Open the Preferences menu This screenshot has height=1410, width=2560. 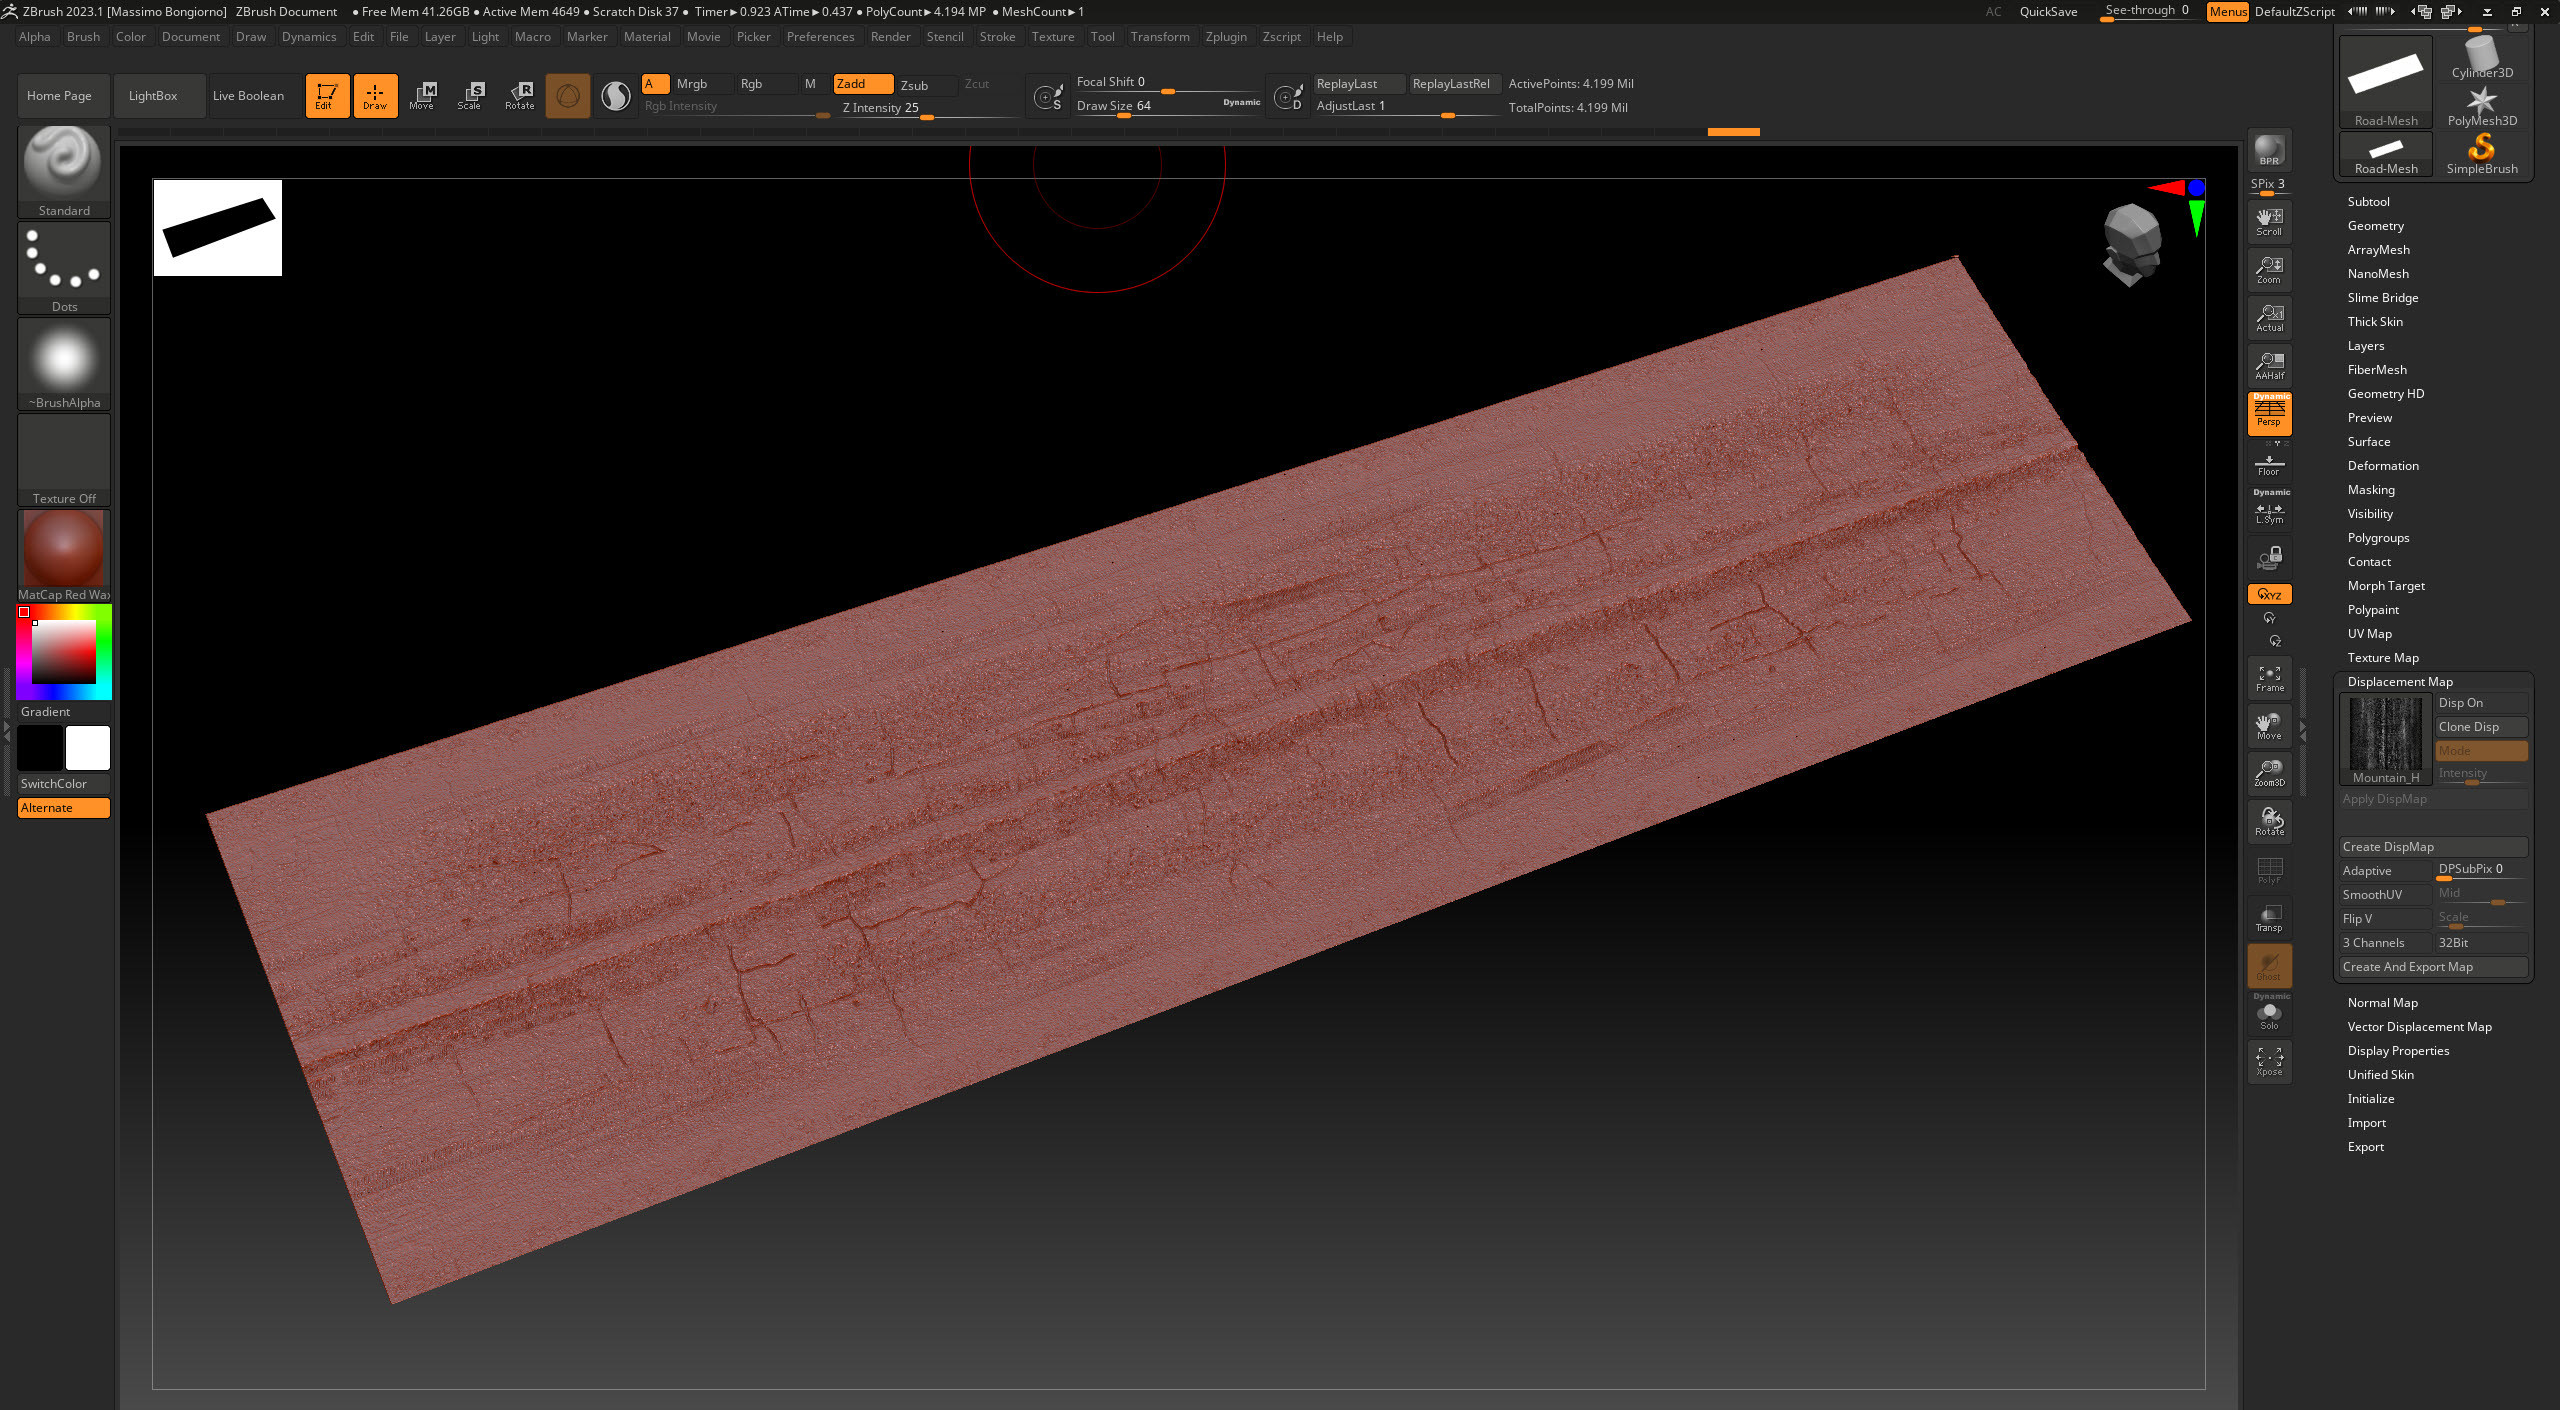[x=820, y=37]
